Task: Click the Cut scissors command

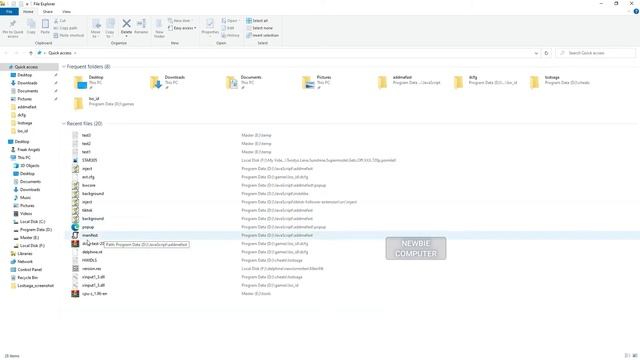Action: pos(60,20)
